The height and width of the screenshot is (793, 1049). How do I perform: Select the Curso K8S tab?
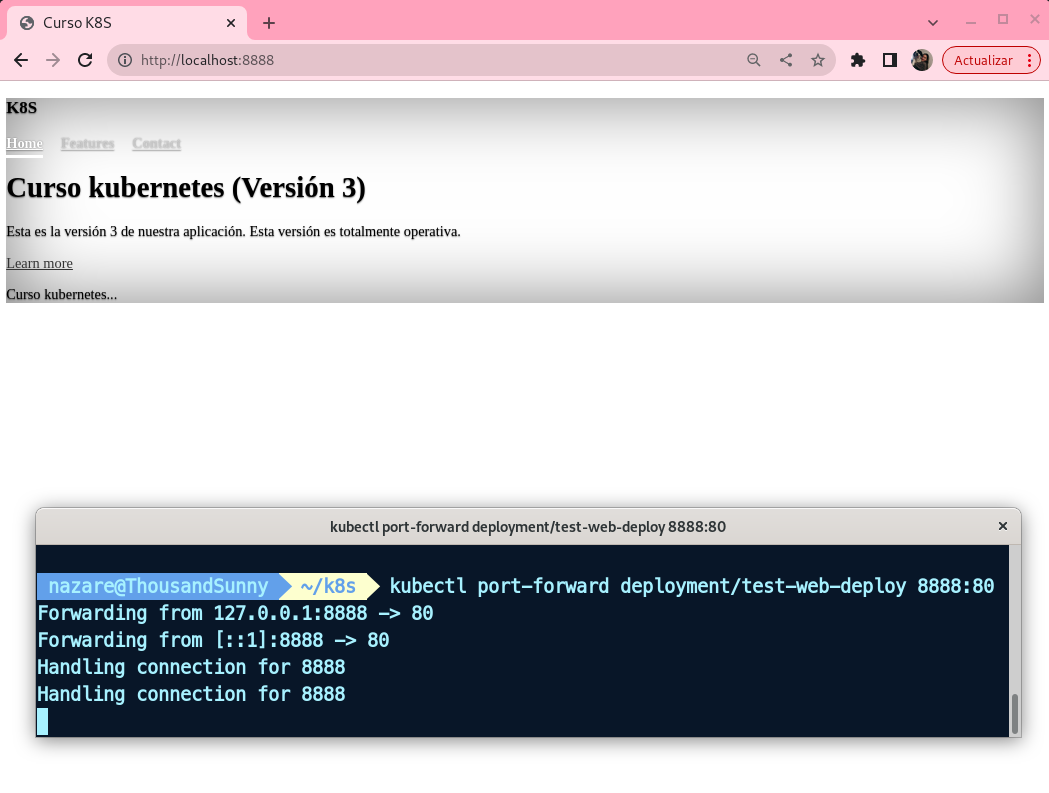[x=120, y=22]
